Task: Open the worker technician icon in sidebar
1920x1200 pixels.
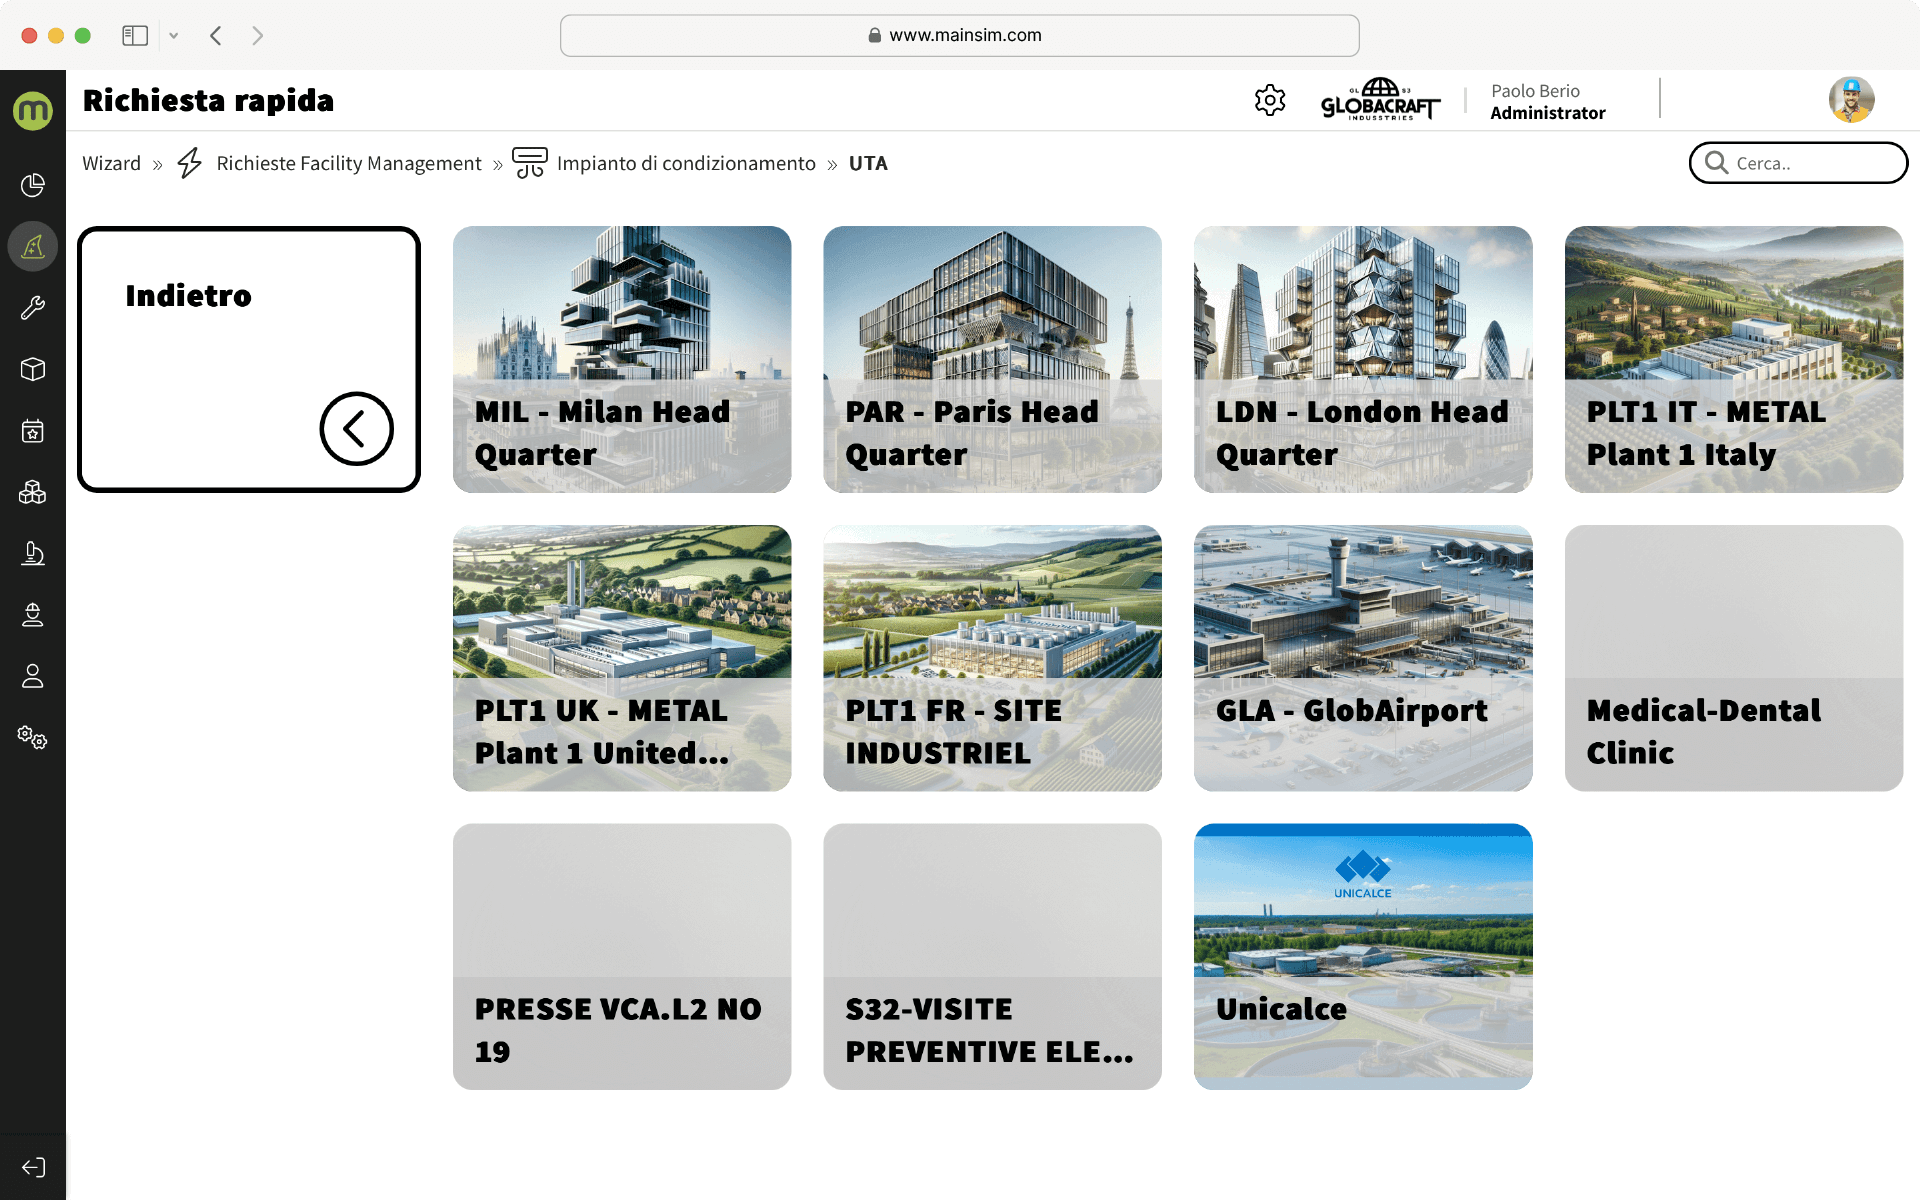Action: click(x=33, y=615)
